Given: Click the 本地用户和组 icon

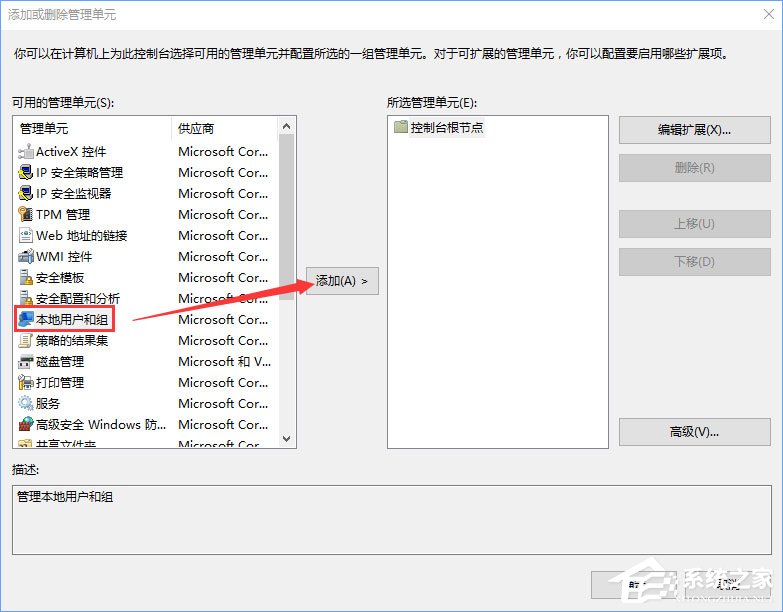Looking at the screenshot, I should 25,319.
